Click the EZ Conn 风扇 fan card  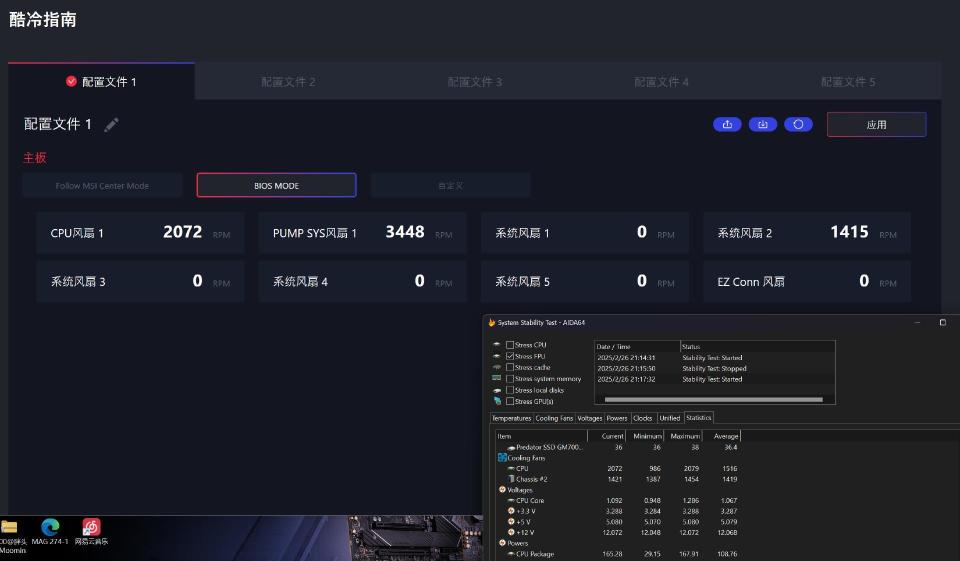807,281
